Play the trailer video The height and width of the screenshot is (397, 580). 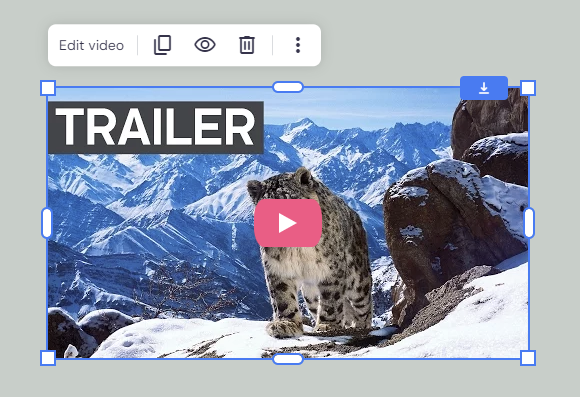[x=288, y=223]
